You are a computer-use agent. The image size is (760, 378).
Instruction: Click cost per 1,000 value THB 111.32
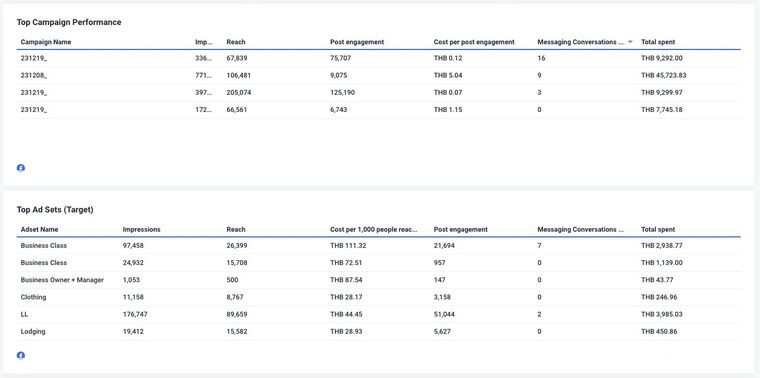(348, 246)
